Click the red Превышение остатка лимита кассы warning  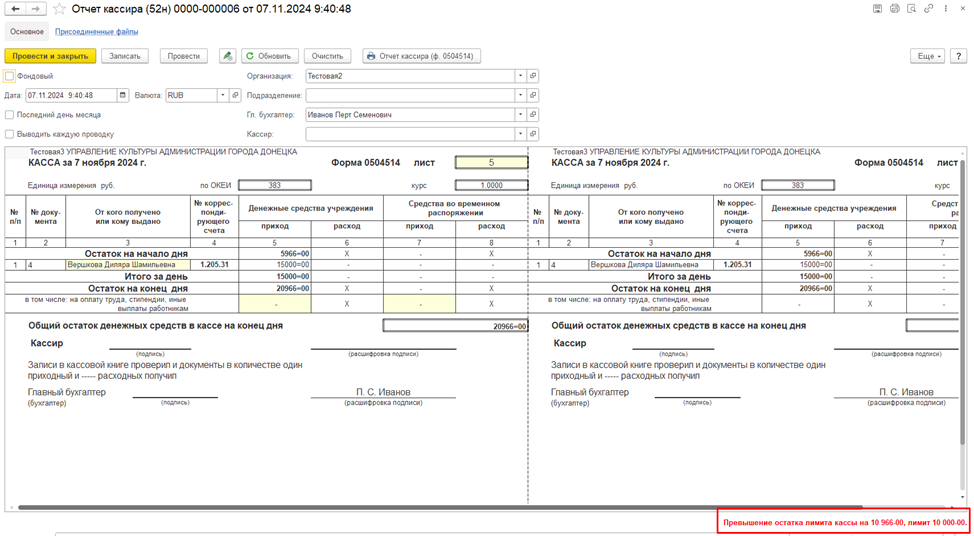tap(844, 522)
